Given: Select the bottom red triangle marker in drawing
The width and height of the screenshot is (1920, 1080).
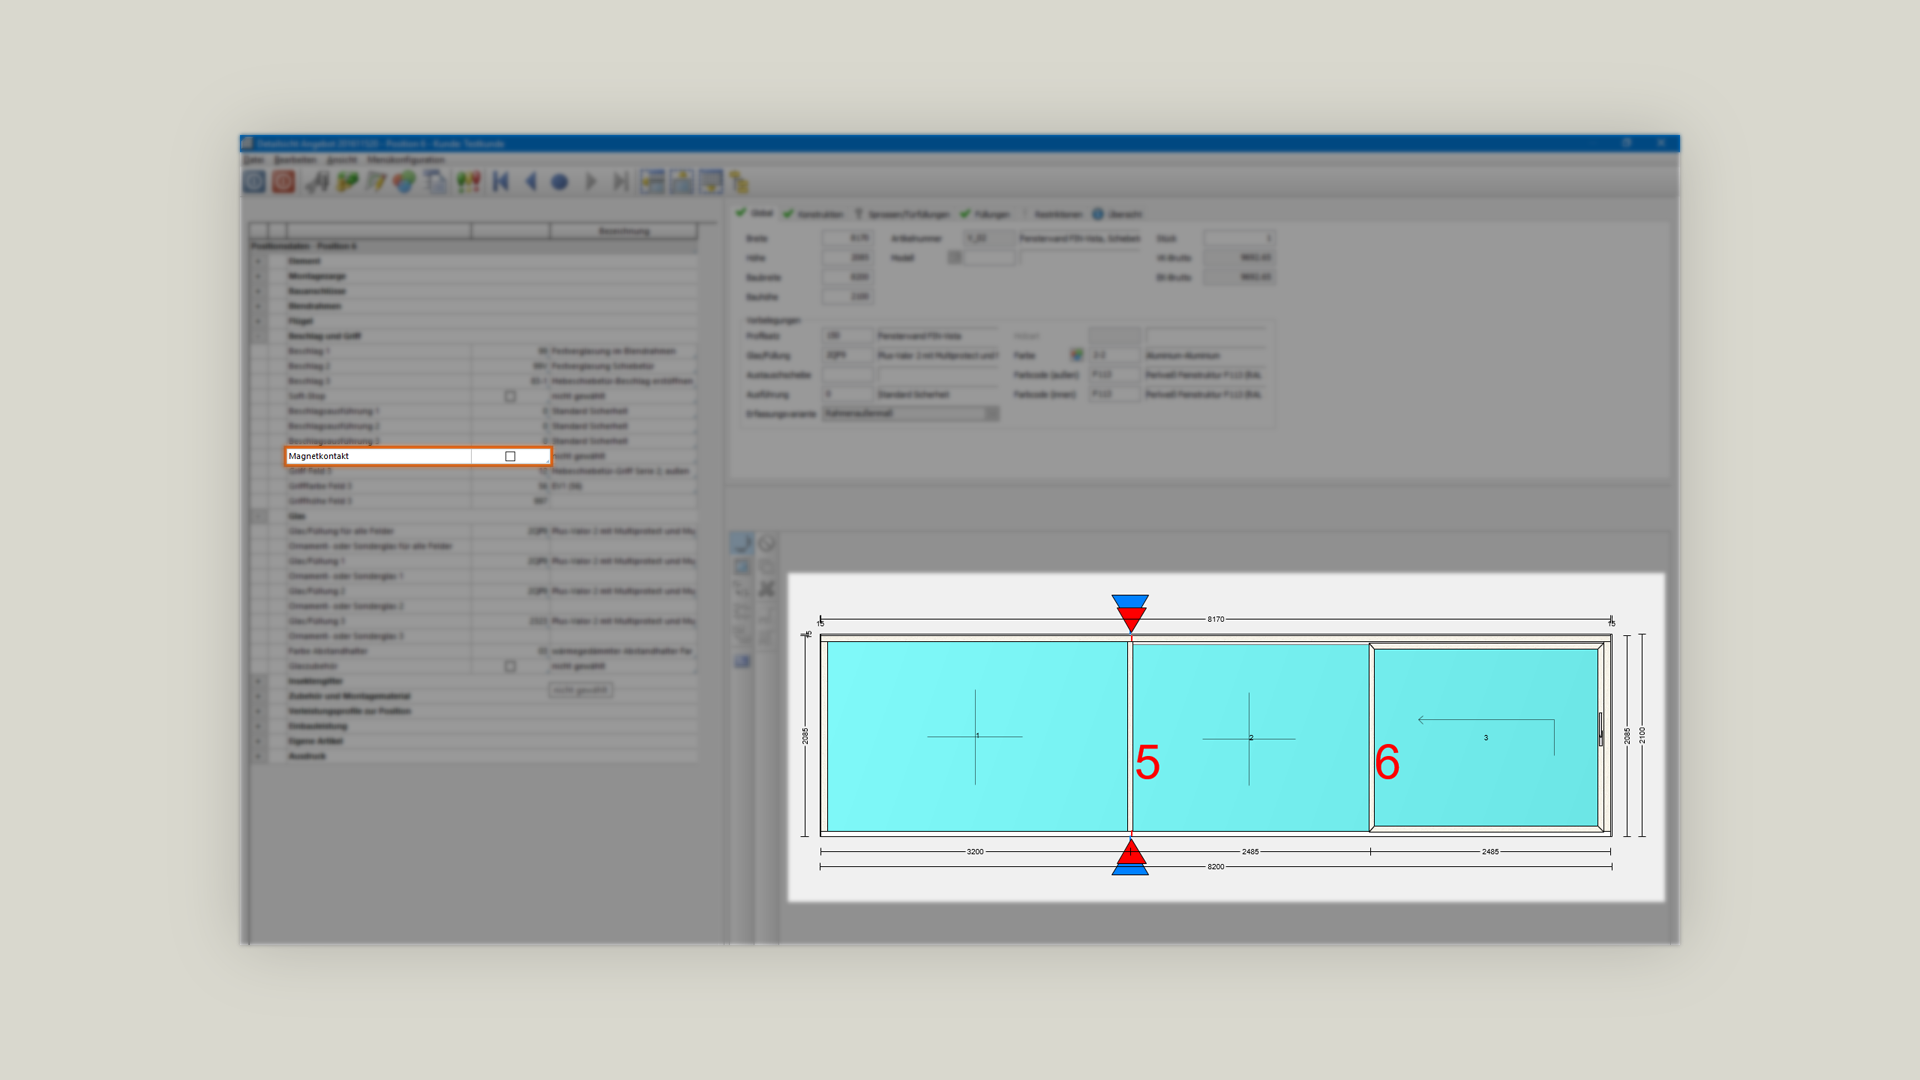Looking at the screenshot, I should [1130, 852].
